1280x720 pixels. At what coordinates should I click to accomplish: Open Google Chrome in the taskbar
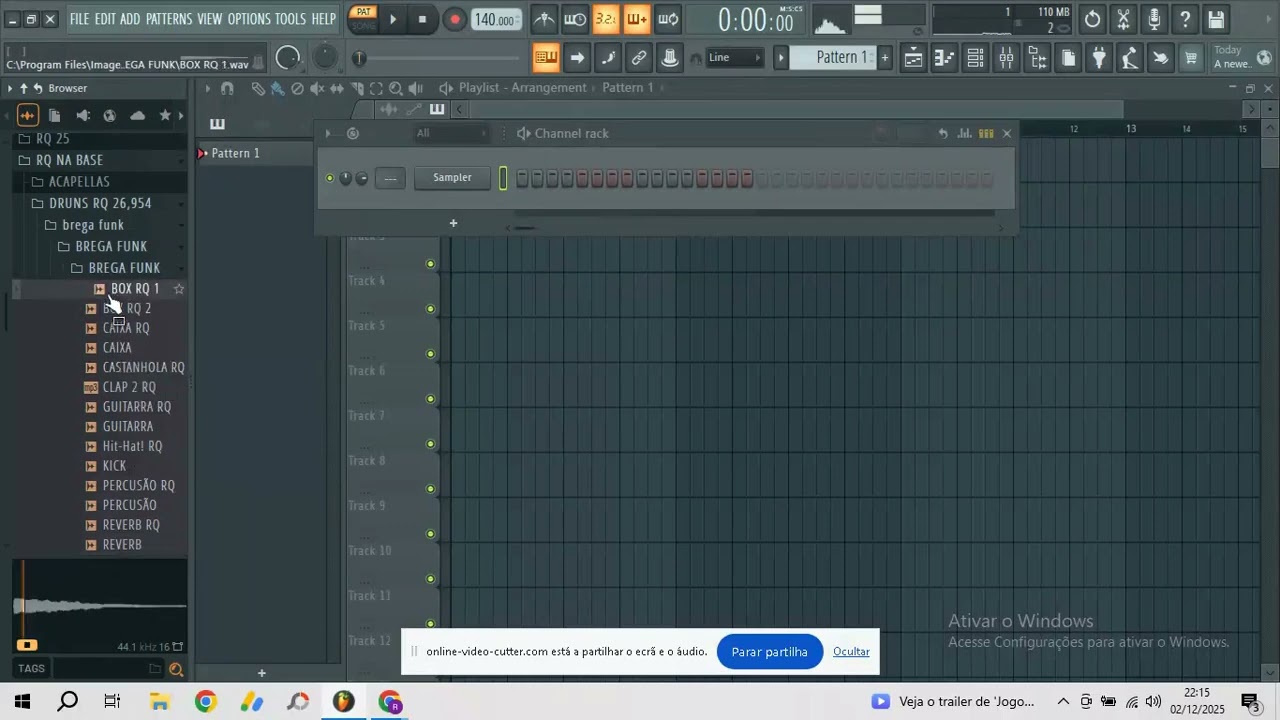pyautogui.click(x=205, y=702)
